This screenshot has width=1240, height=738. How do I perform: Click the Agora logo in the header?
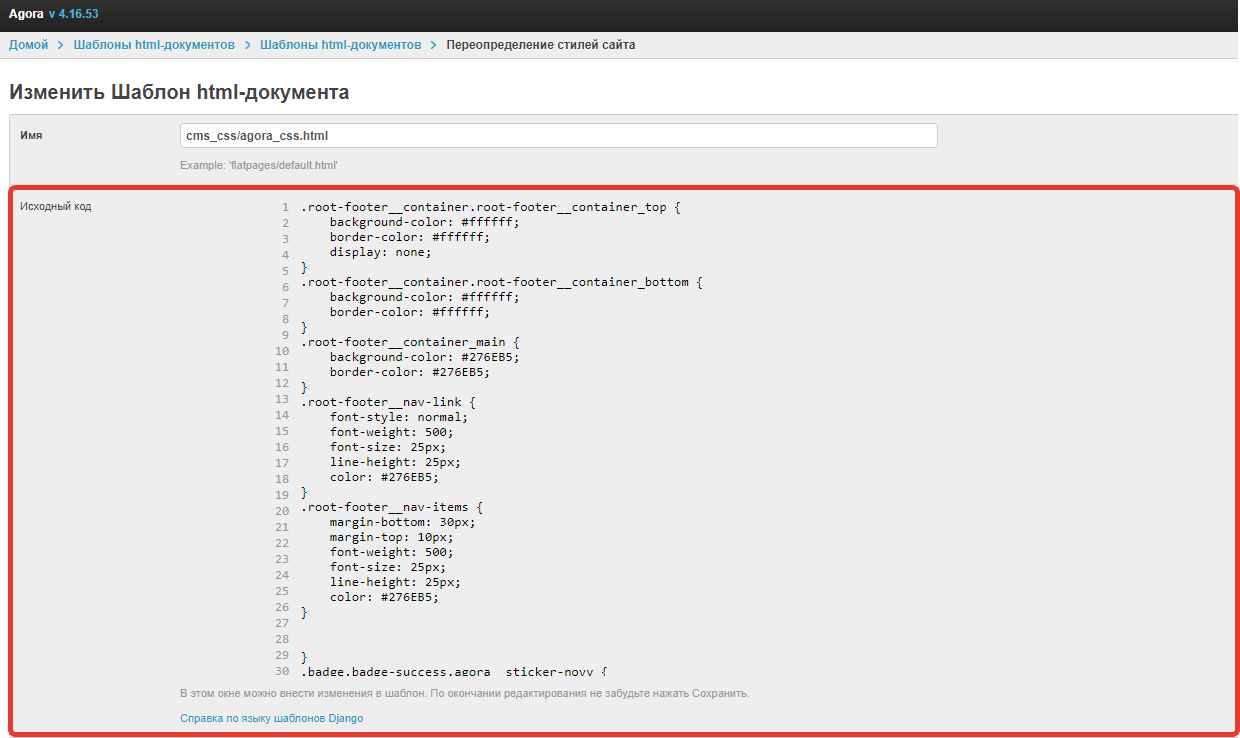(26, 14)
